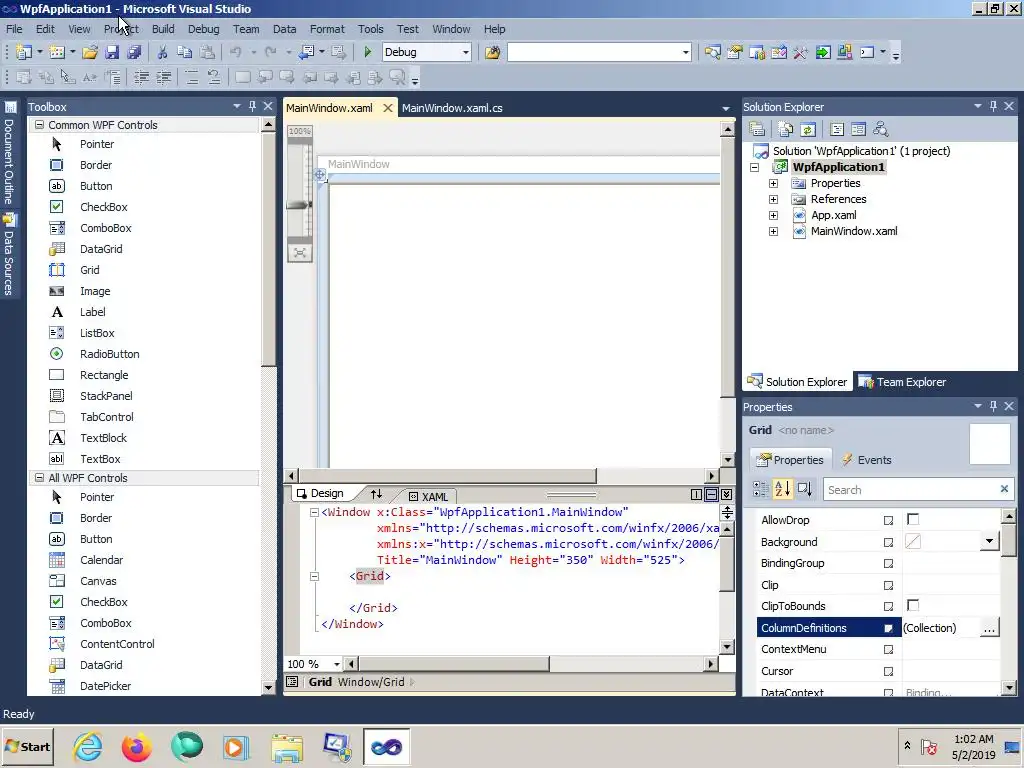Open the Build menu

pos(163,29)
